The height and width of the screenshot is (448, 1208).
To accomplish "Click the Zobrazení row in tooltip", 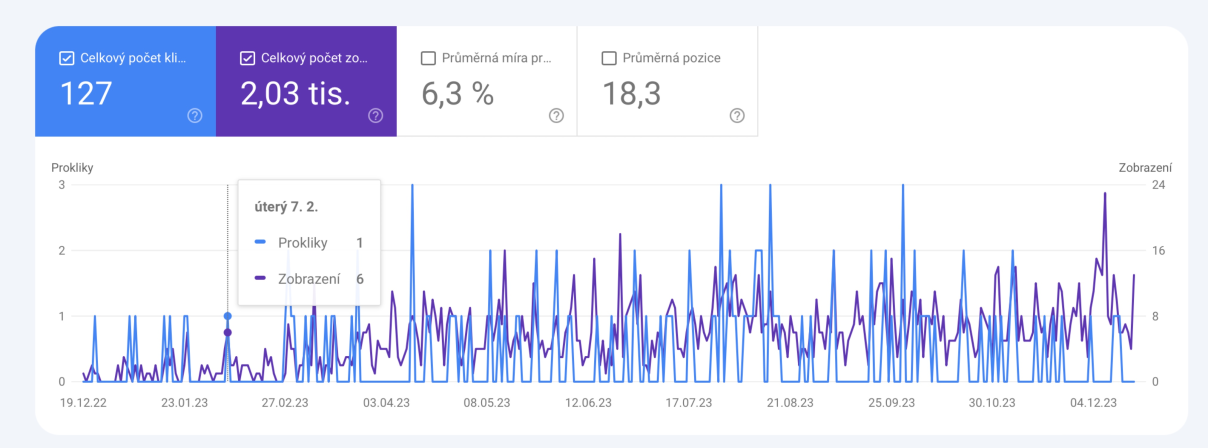I will tap(309, 279).
